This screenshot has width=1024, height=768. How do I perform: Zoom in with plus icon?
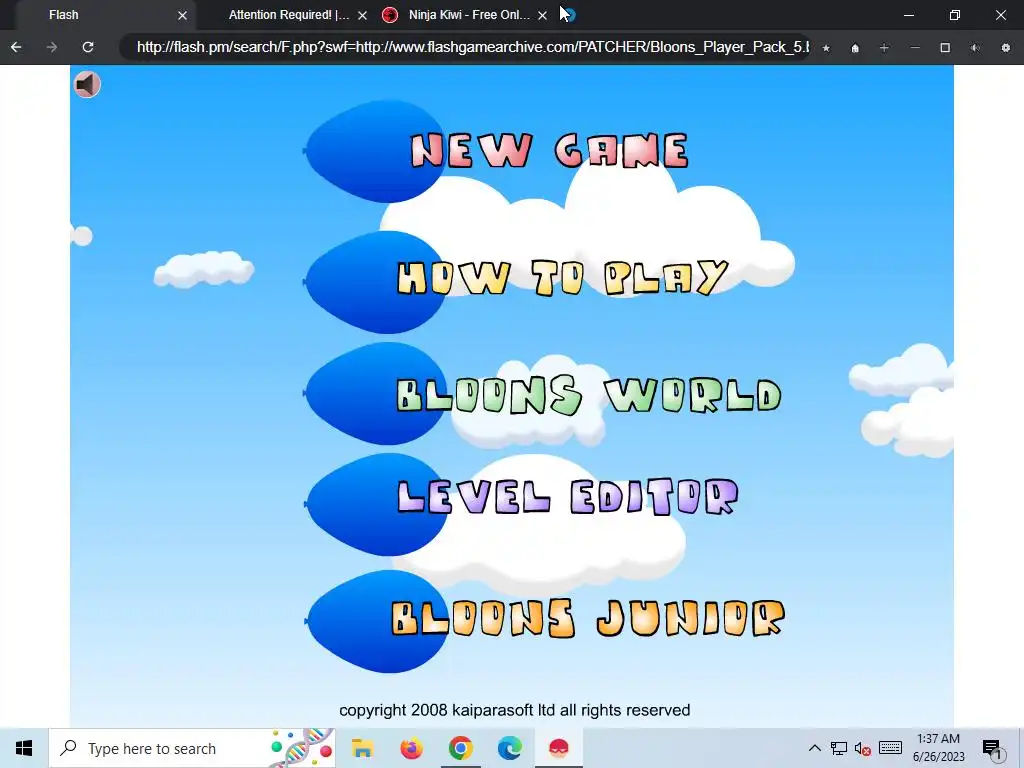[x=884, y=48]
